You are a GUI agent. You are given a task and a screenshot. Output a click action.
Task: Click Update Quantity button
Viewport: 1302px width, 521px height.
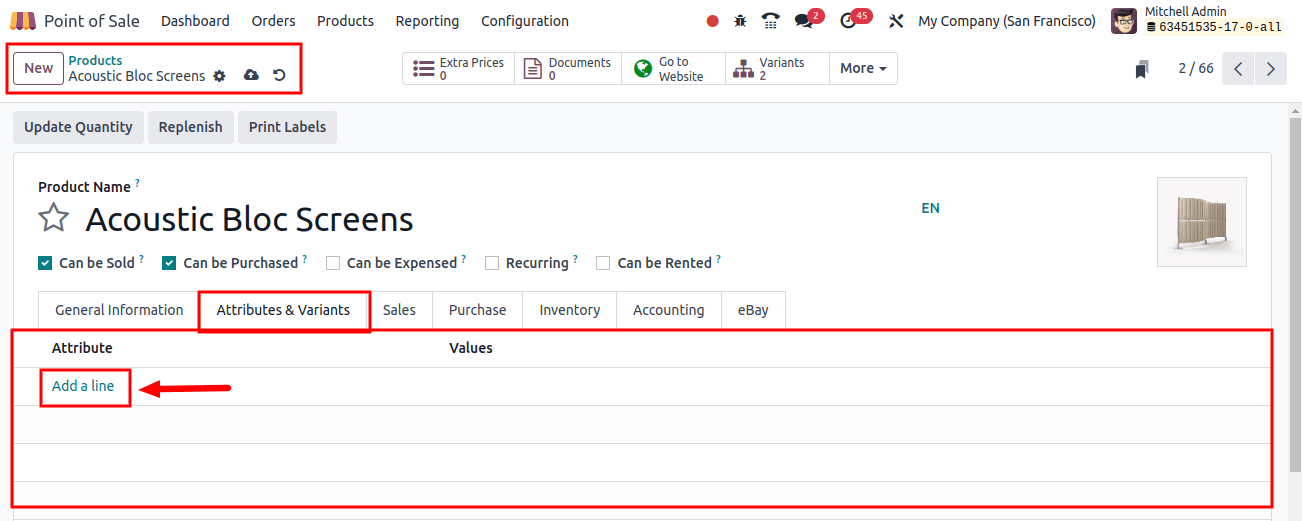(x=78, y=127)
